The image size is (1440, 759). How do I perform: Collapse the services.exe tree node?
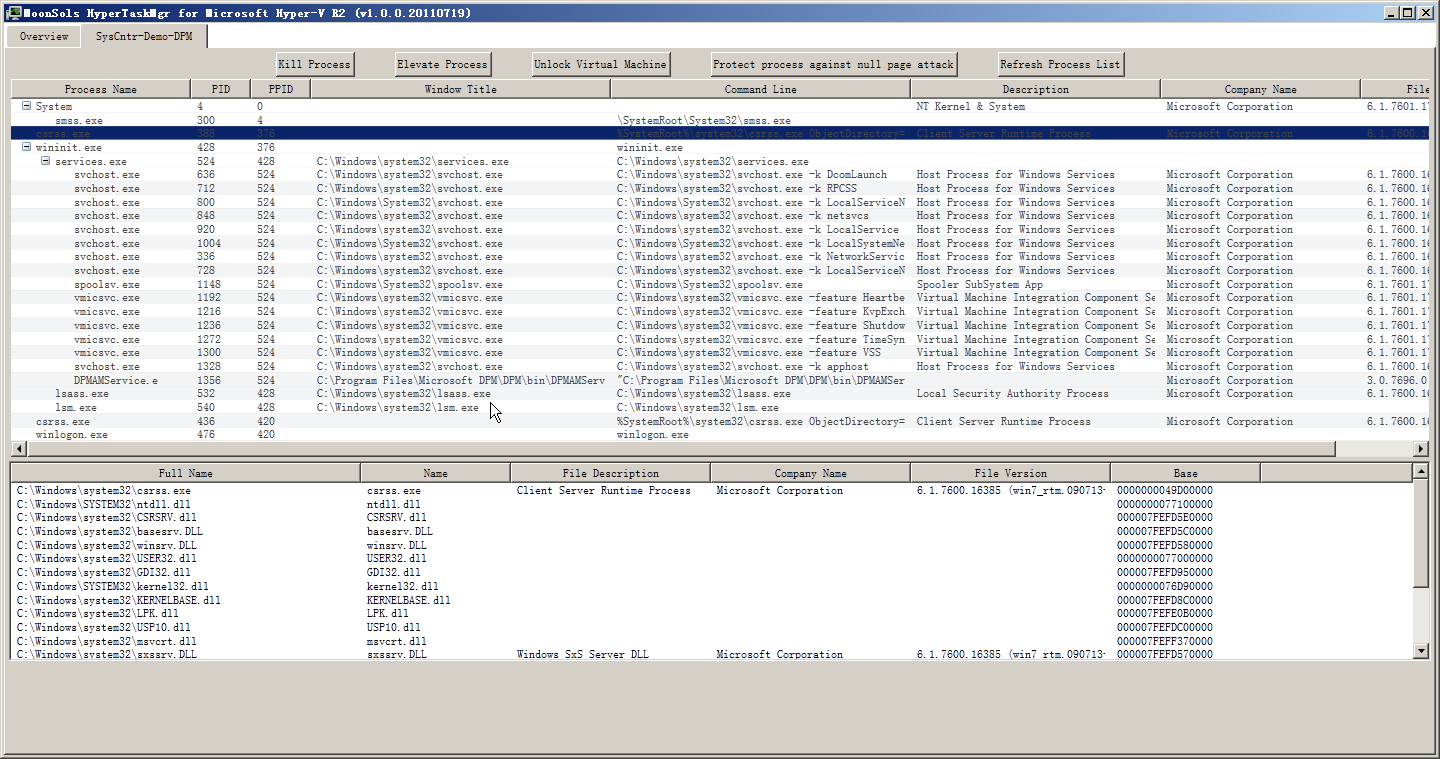(46, 161)
